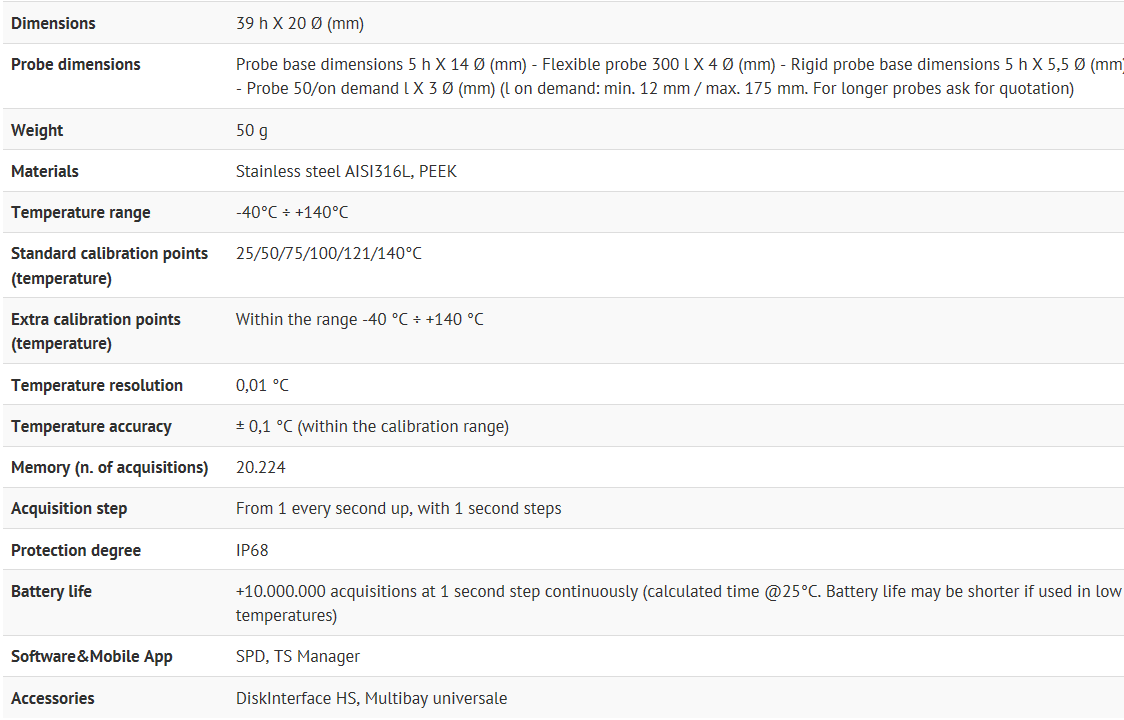Click the 0,01 °C resolution value
This screenshot has height=720, width=1124.
(x=262, y=385)
